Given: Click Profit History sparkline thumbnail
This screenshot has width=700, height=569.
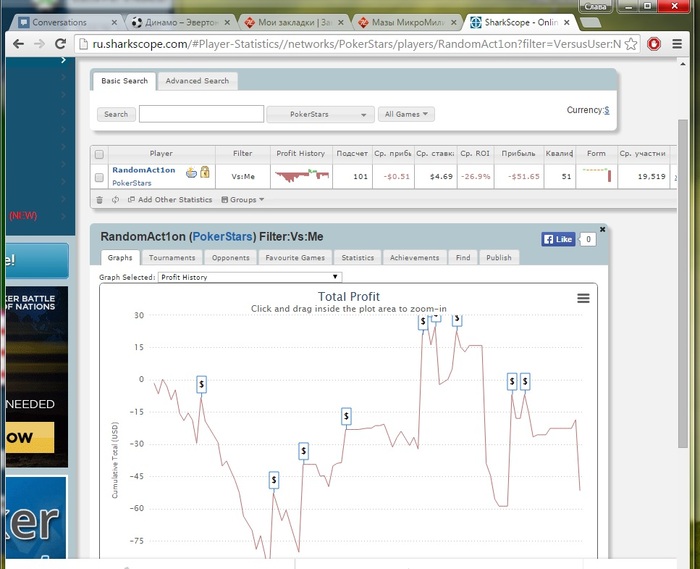Looking at the screenshot, I should tap(301, 176).
